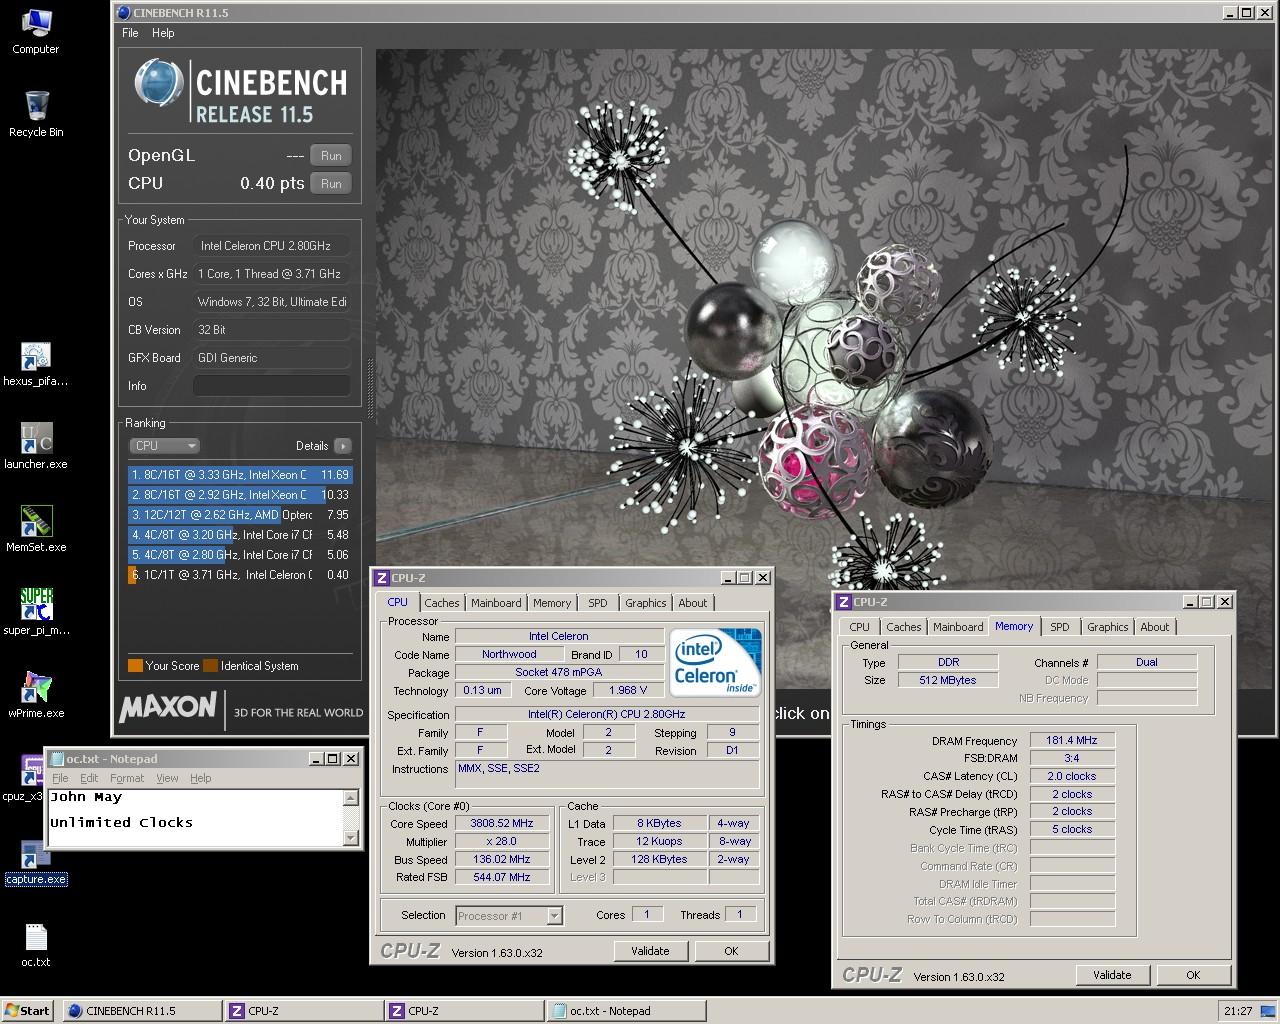Click the Notepad scrollbar up arrow

pyautogui.click(x=351, y=798)
